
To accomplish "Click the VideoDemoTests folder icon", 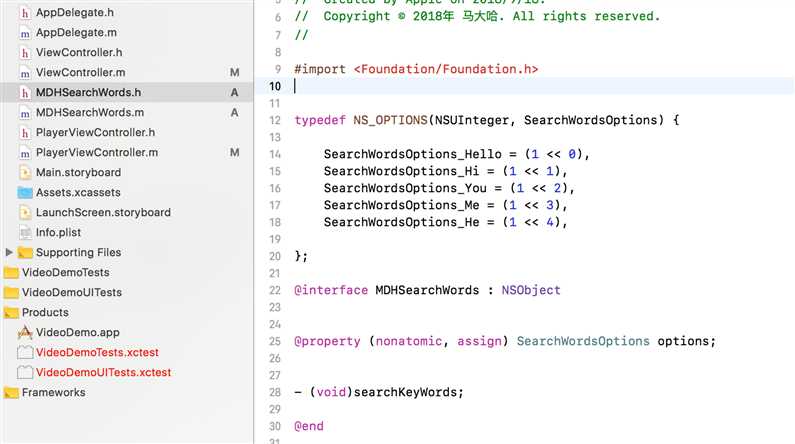I will click(x=11, y=273).
